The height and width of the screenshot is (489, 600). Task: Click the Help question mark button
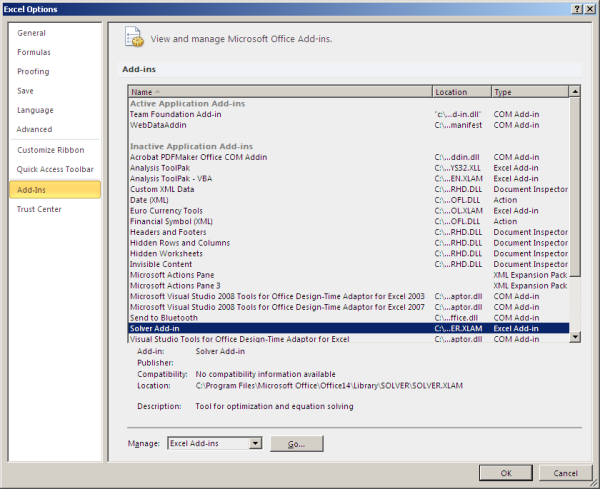tap(577, 9)
